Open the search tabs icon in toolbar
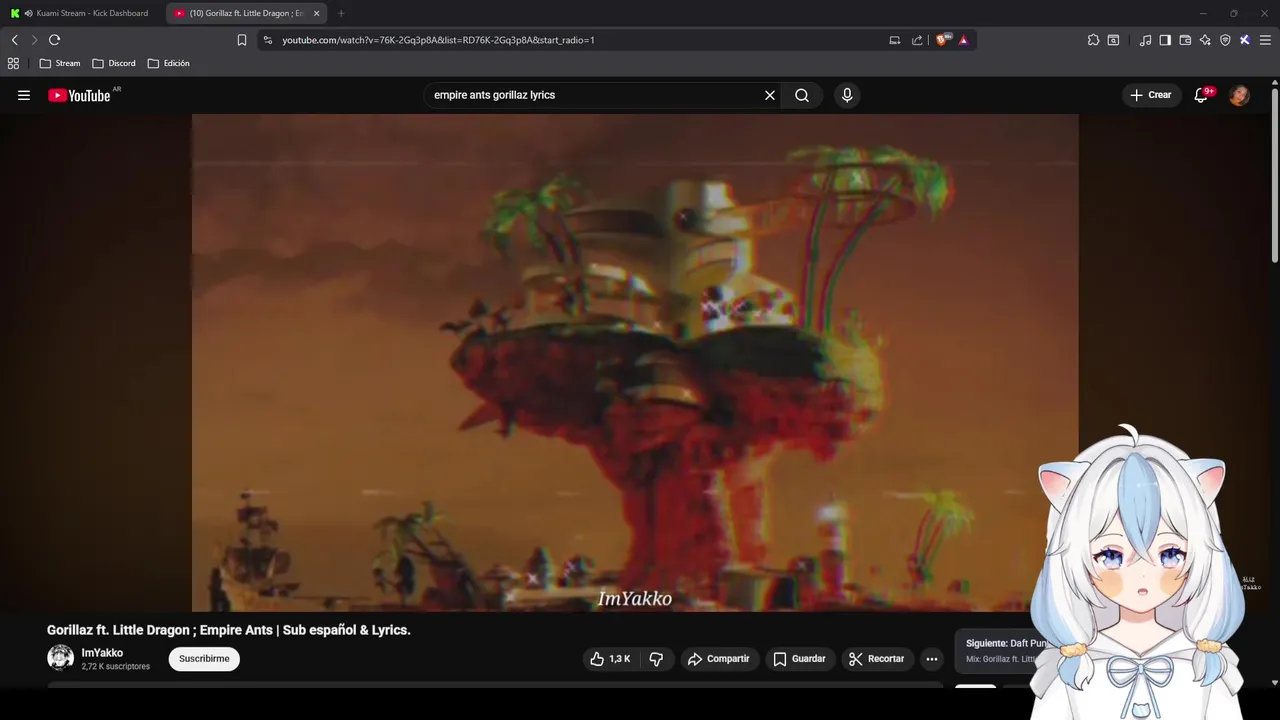This screenshot has width=1280, height=720. (x=1113, y=40)
